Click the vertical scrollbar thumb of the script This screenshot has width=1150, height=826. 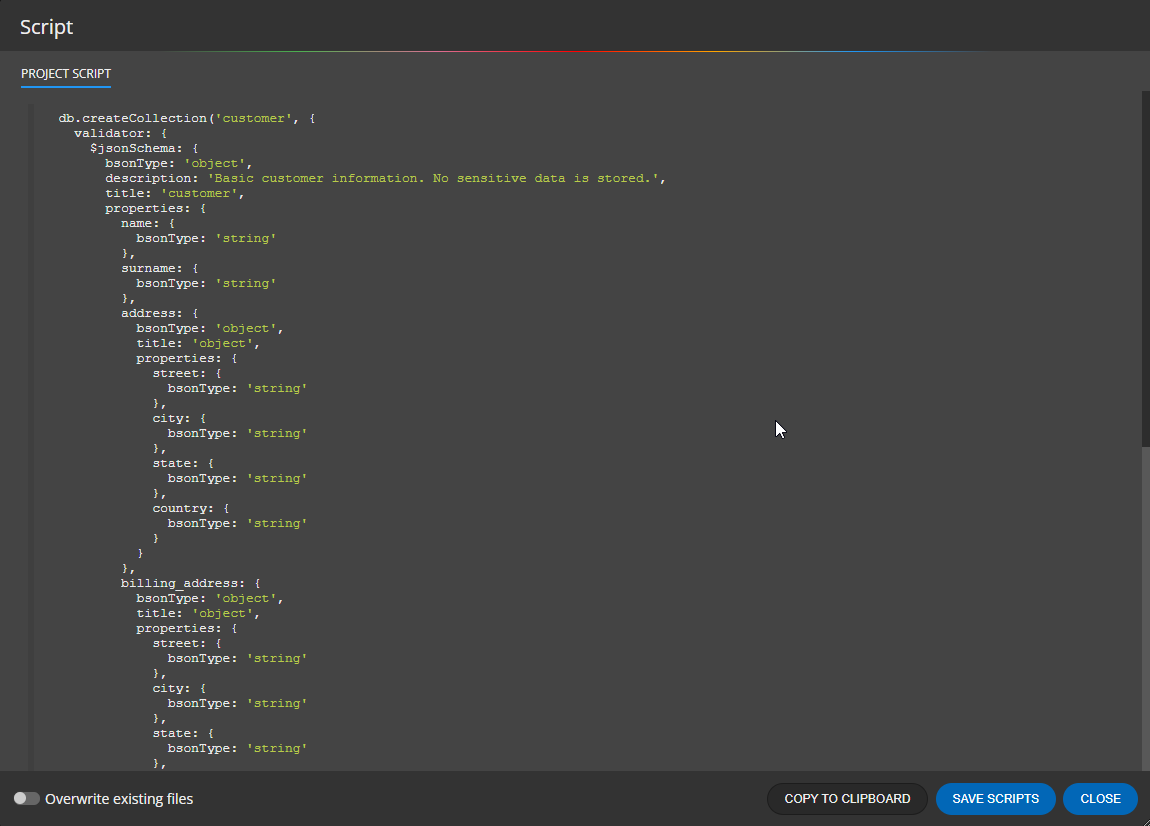pyautogui.click(x=1145, y=270)
